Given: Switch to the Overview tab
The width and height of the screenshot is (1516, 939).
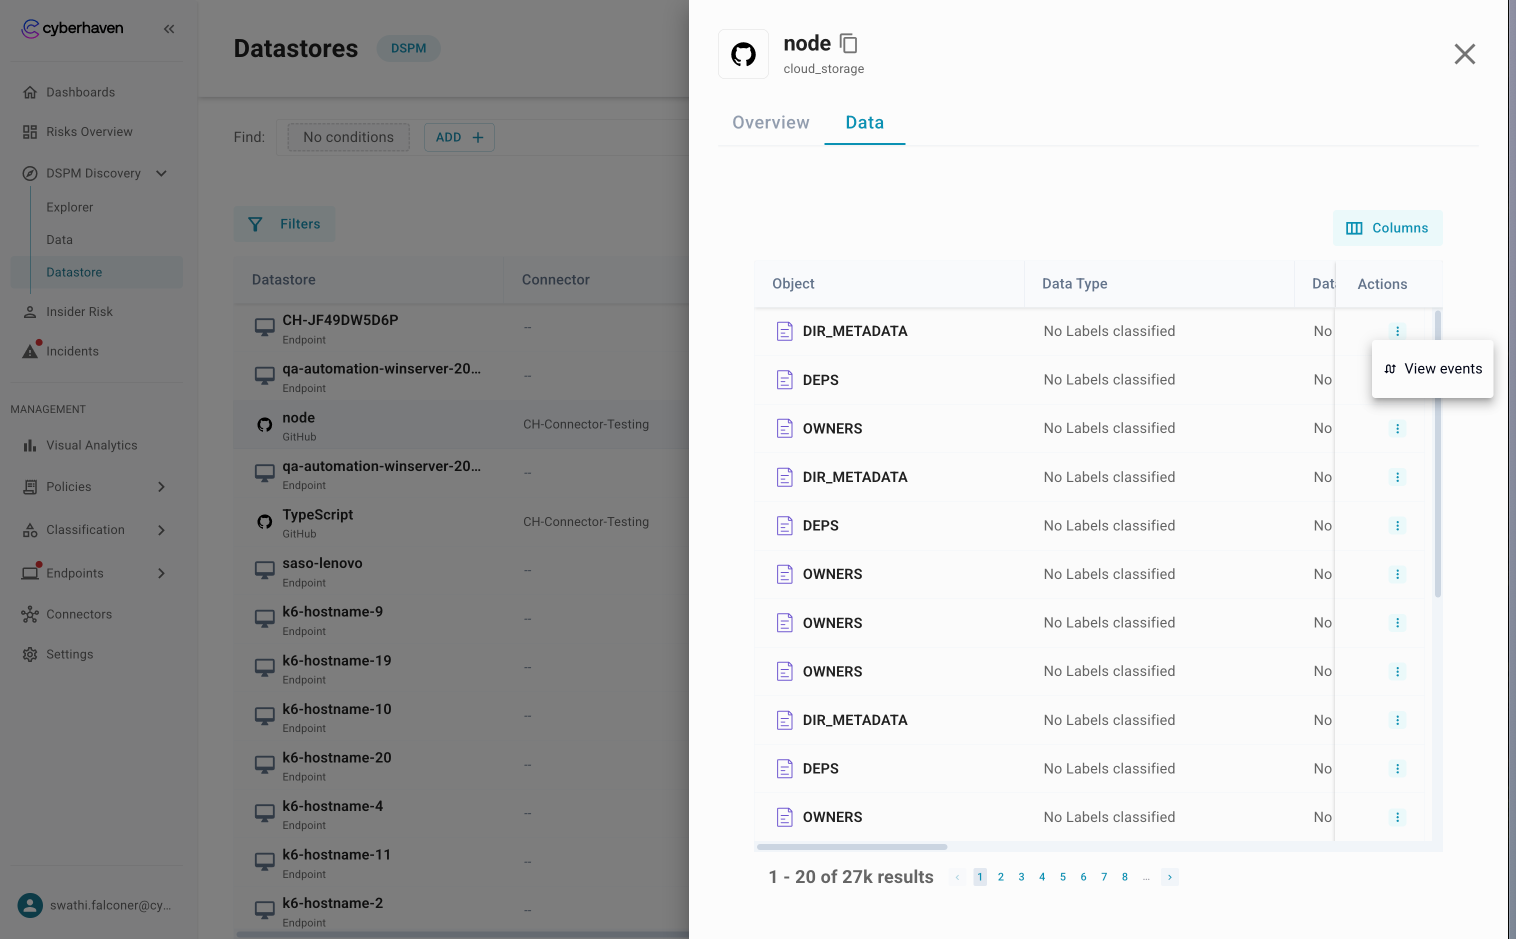Looking at the screenshot, I should pos(770,123).
